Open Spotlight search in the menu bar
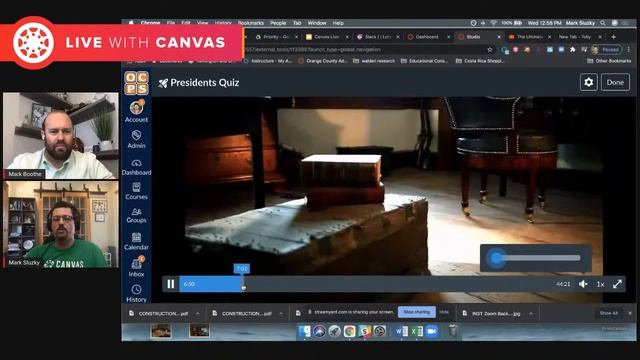The height and width of the screenshot is (360, 640). (x=603, y=23)
